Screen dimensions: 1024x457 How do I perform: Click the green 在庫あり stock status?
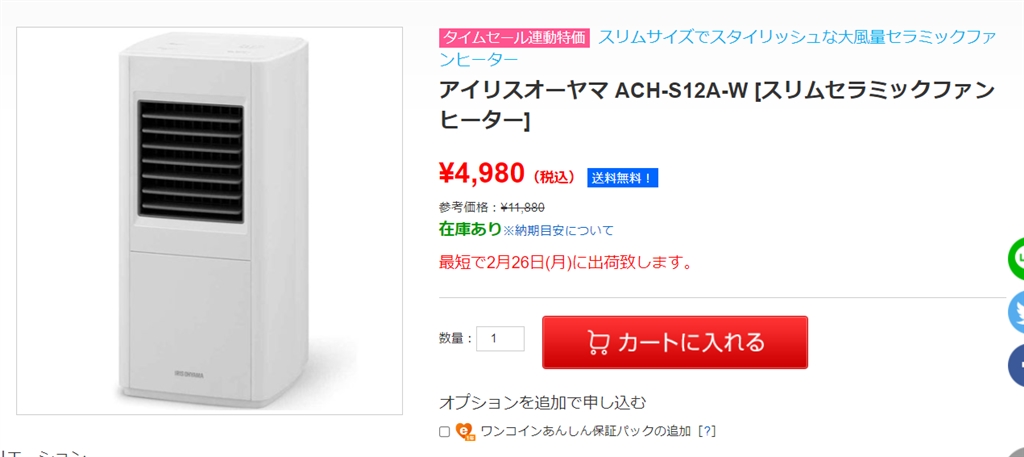click(x=470, y=229)
